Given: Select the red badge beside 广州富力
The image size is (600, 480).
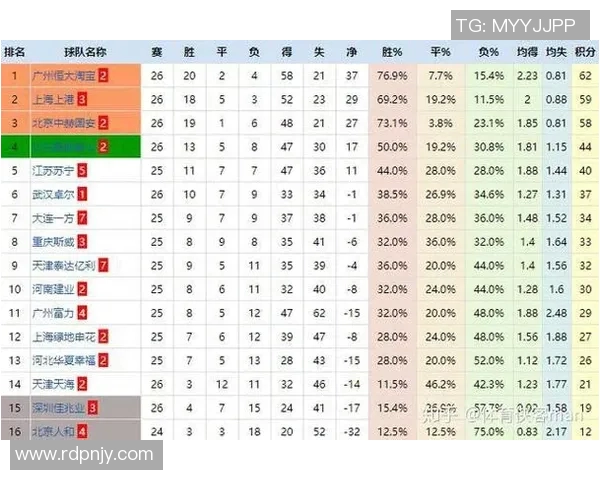Looking at the screenshot, I should (82, 312).
